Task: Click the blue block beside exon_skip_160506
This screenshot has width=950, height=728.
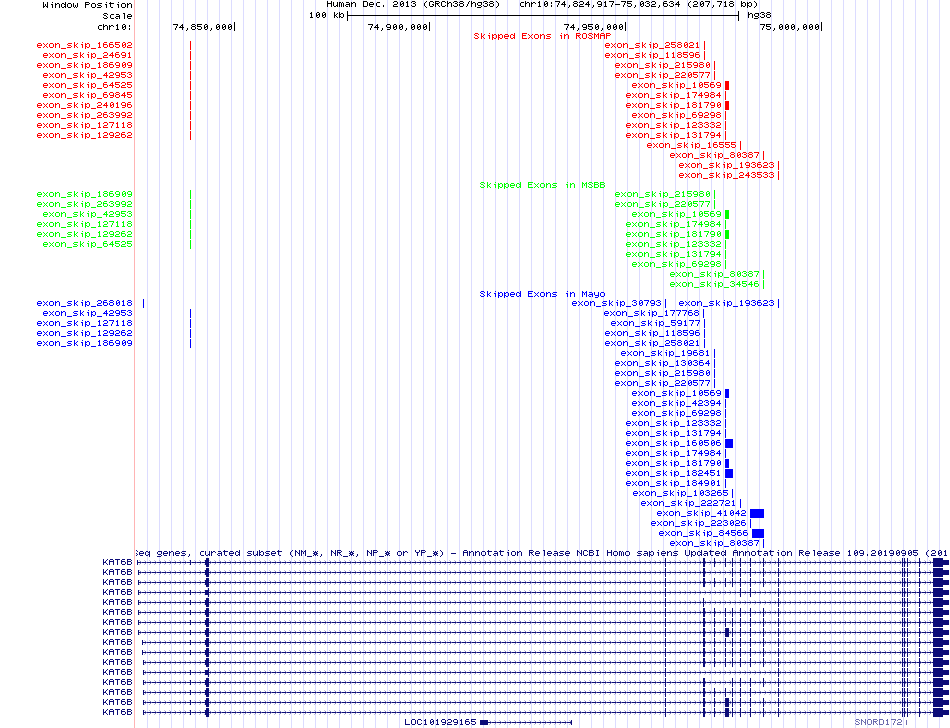Action: (729, 443)
